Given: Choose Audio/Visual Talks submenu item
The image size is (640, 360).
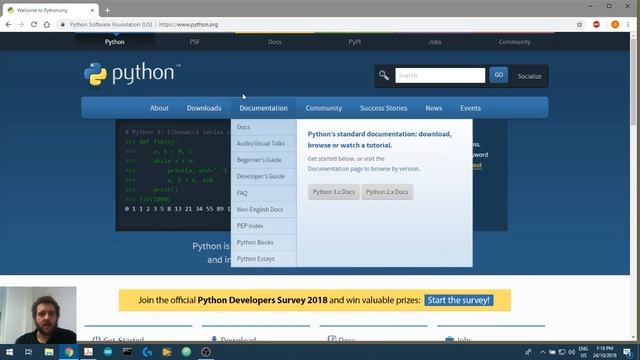Looking at the screenshot, I should (264, 144).
